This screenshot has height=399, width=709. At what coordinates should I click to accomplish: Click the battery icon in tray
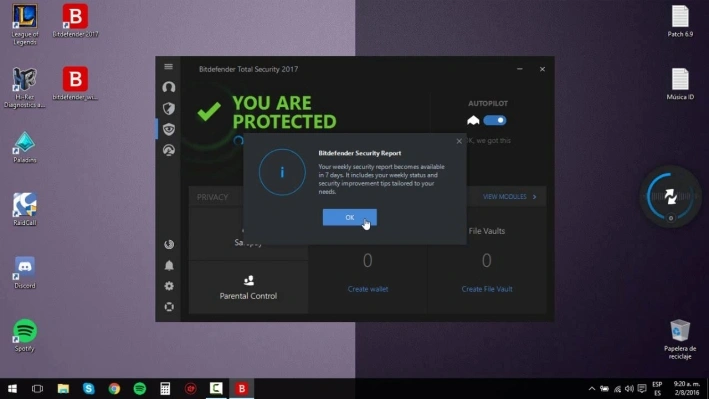click(604, 389)
